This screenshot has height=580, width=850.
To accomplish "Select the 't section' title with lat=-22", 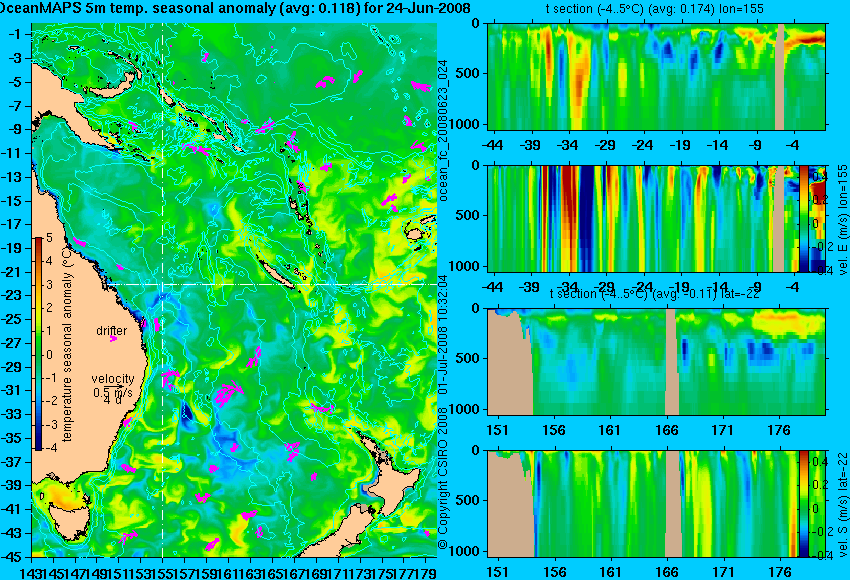I will tap(654, 293).
